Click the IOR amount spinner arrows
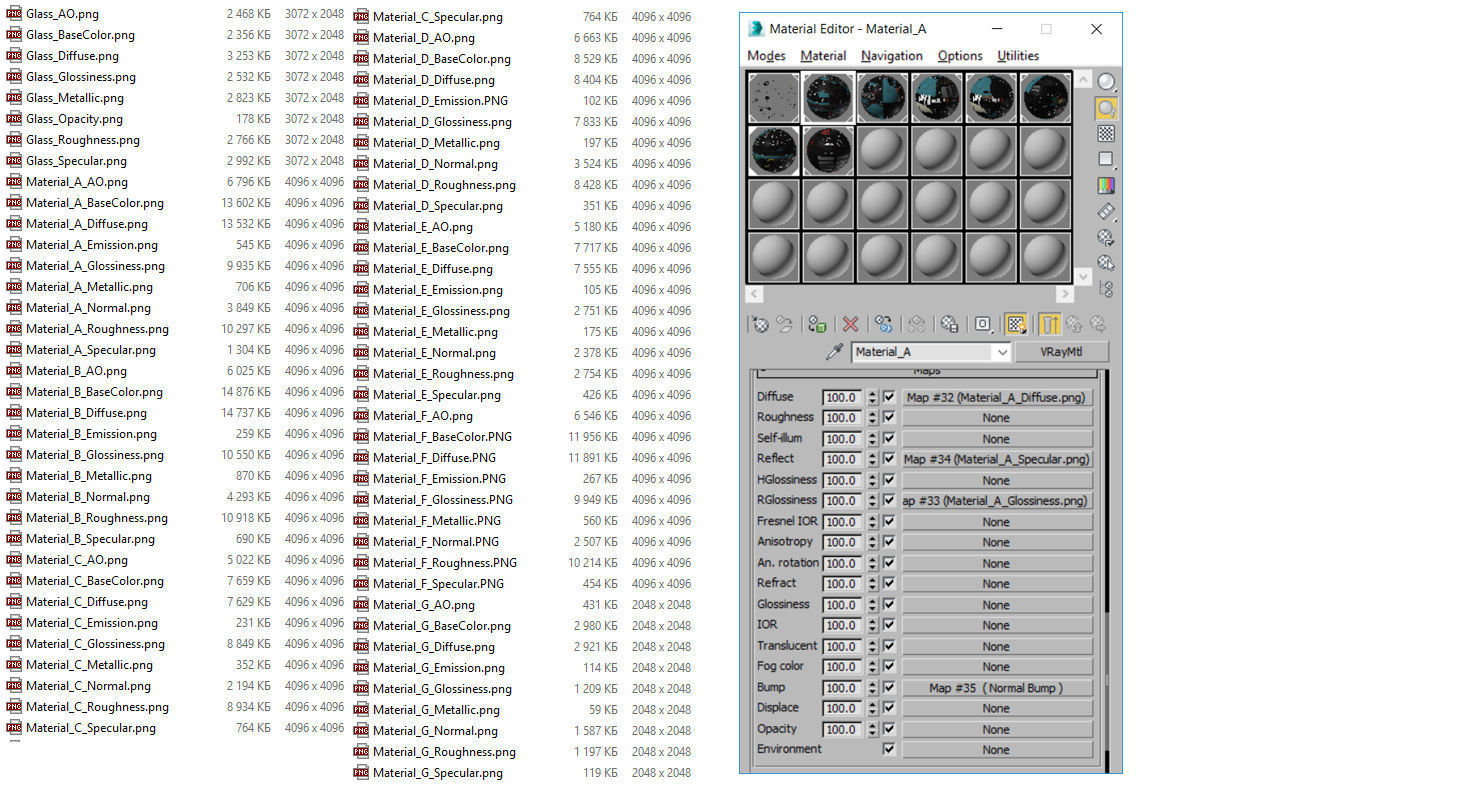The width and height of the screenshot is (1480, 800). (872, 625)
